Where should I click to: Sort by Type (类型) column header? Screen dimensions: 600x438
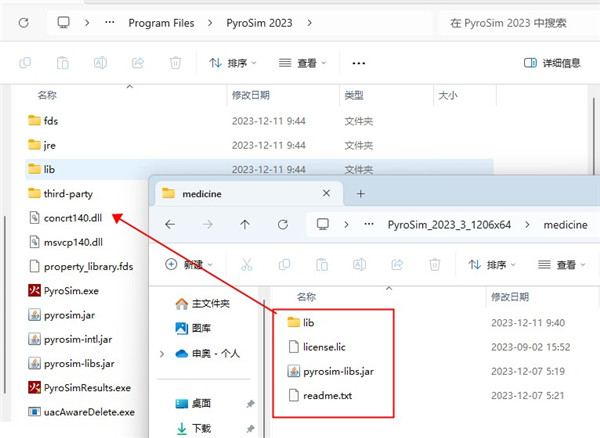pos(354,95)
